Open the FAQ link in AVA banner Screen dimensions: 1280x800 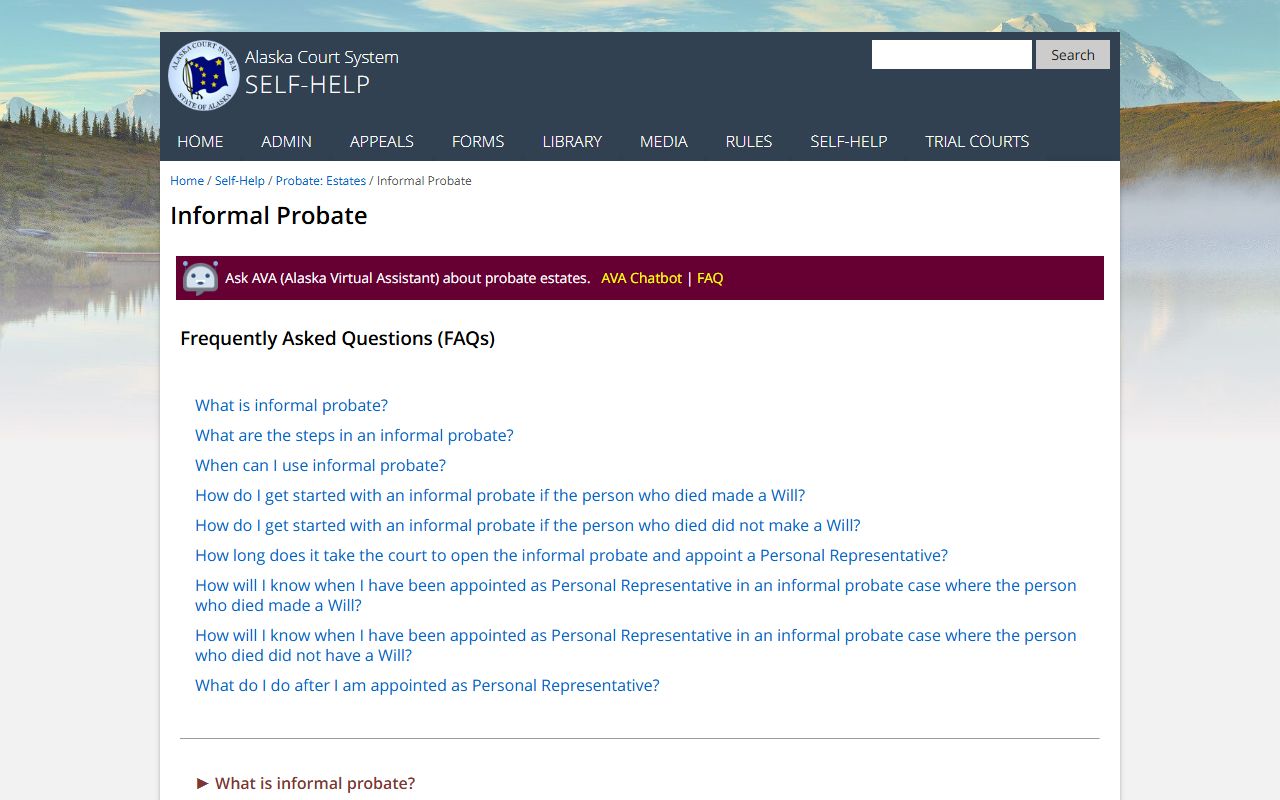pos(710,278)
